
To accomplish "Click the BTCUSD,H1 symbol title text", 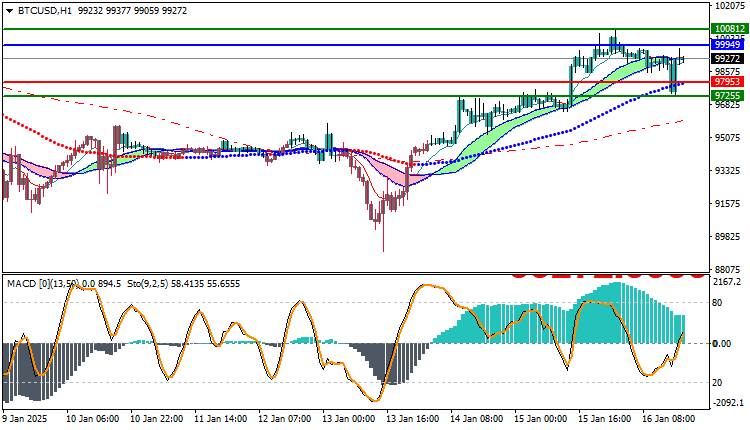I will click(x=45, y=11).
